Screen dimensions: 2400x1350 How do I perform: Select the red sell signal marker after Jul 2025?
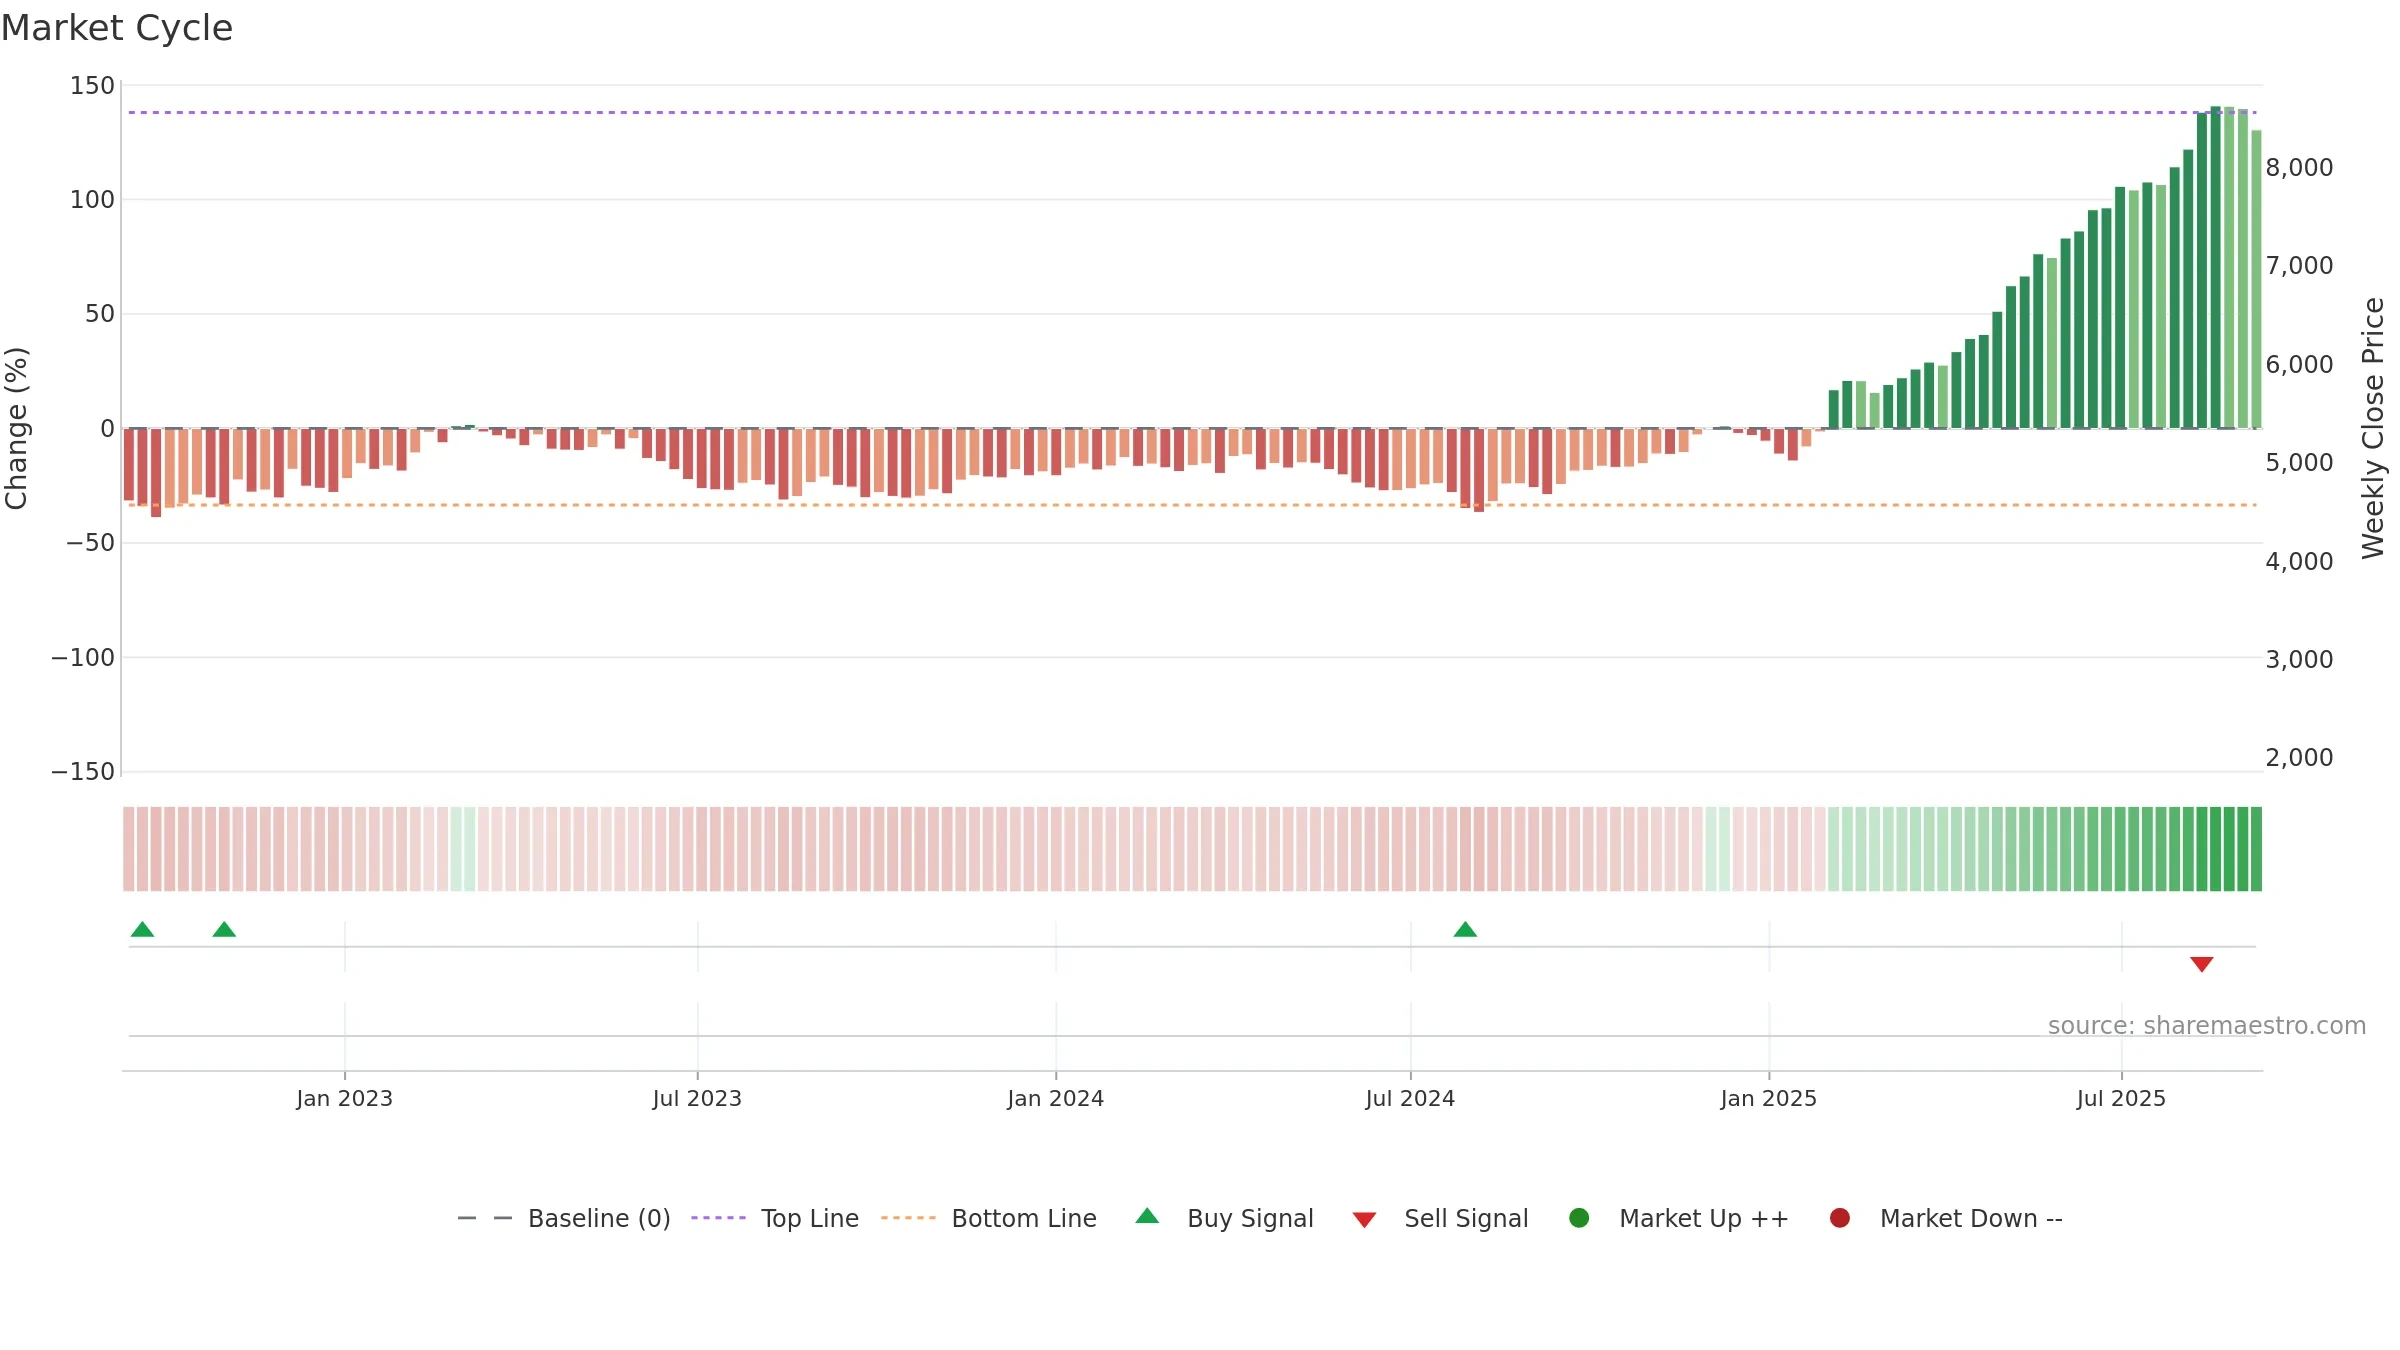2201,964
